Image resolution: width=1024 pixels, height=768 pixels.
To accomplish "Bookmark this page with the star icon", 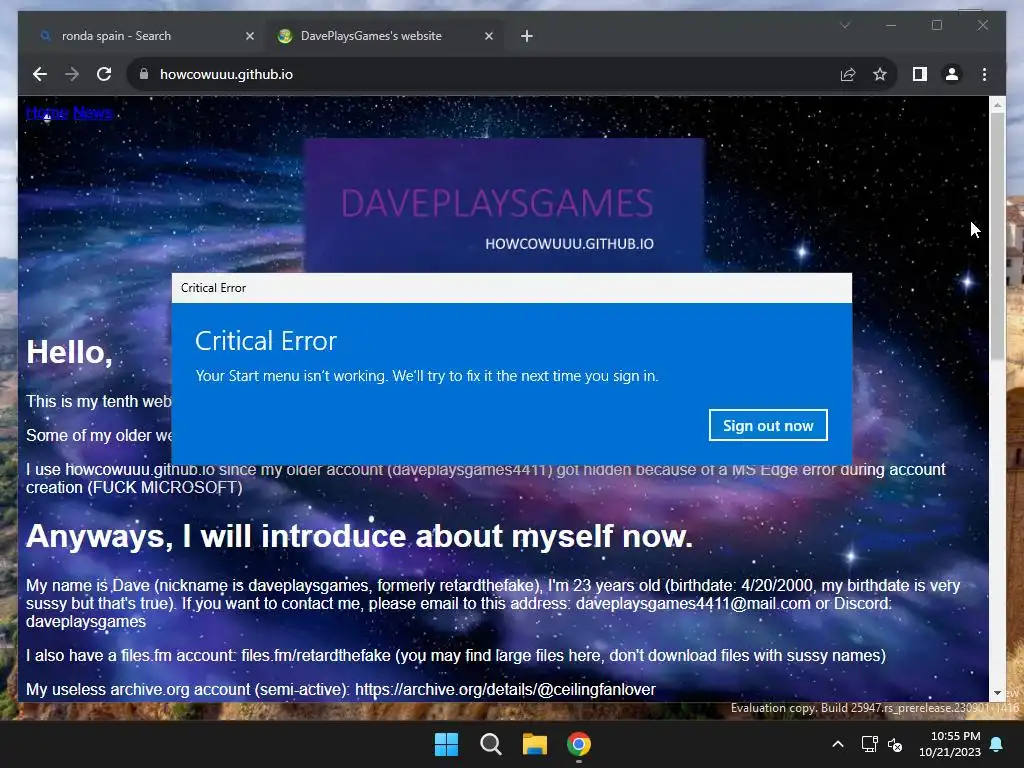I will [880, 74].
